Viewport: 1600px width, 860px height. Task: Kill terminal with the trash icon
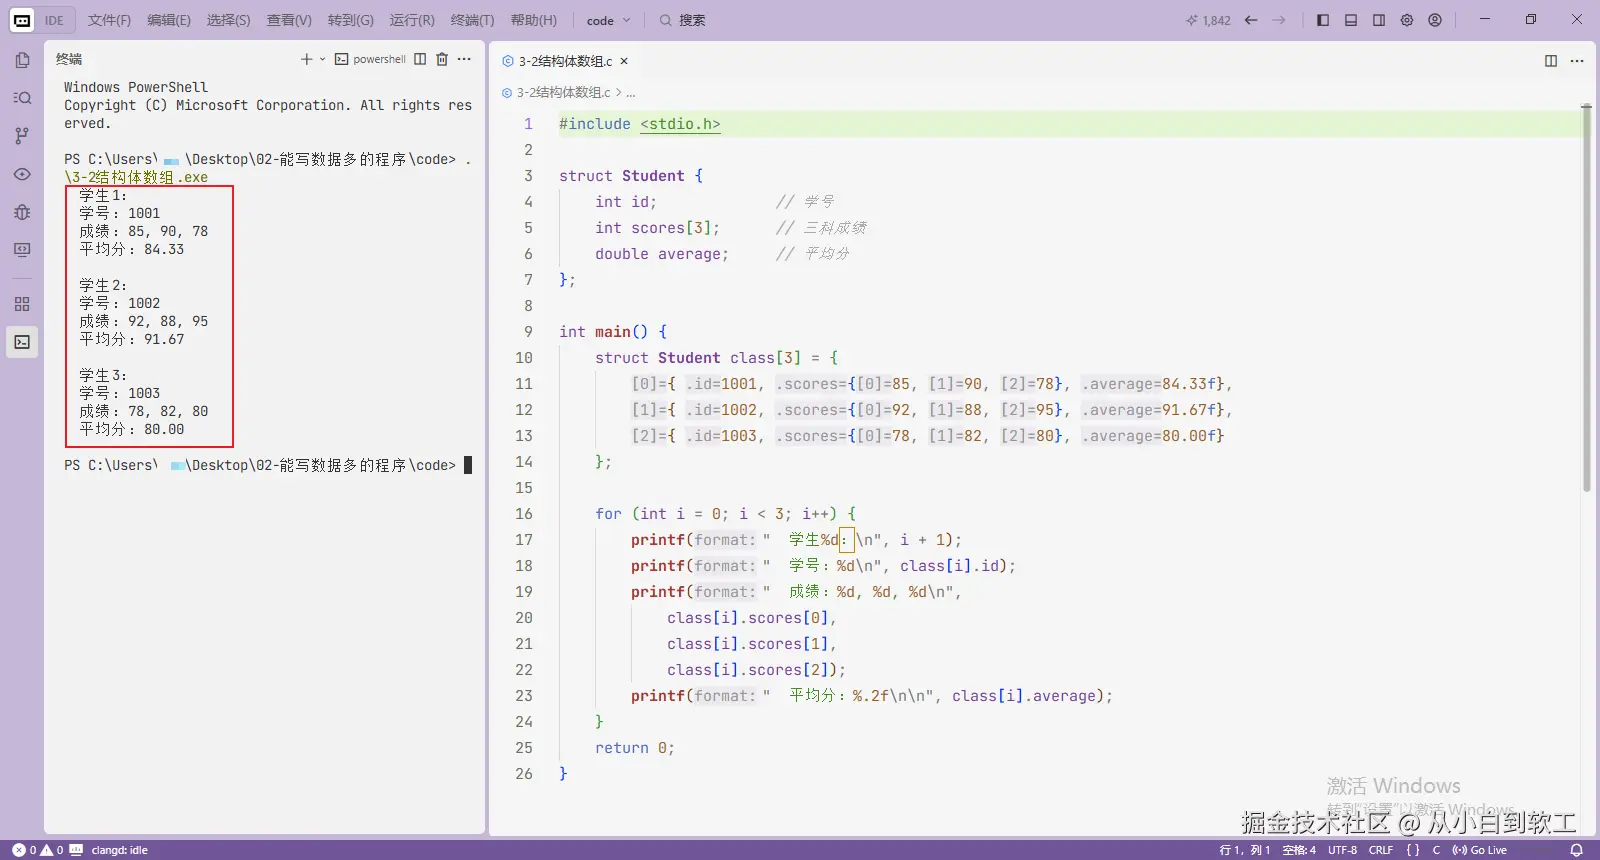pyautogui.click(x=442, y=59)
